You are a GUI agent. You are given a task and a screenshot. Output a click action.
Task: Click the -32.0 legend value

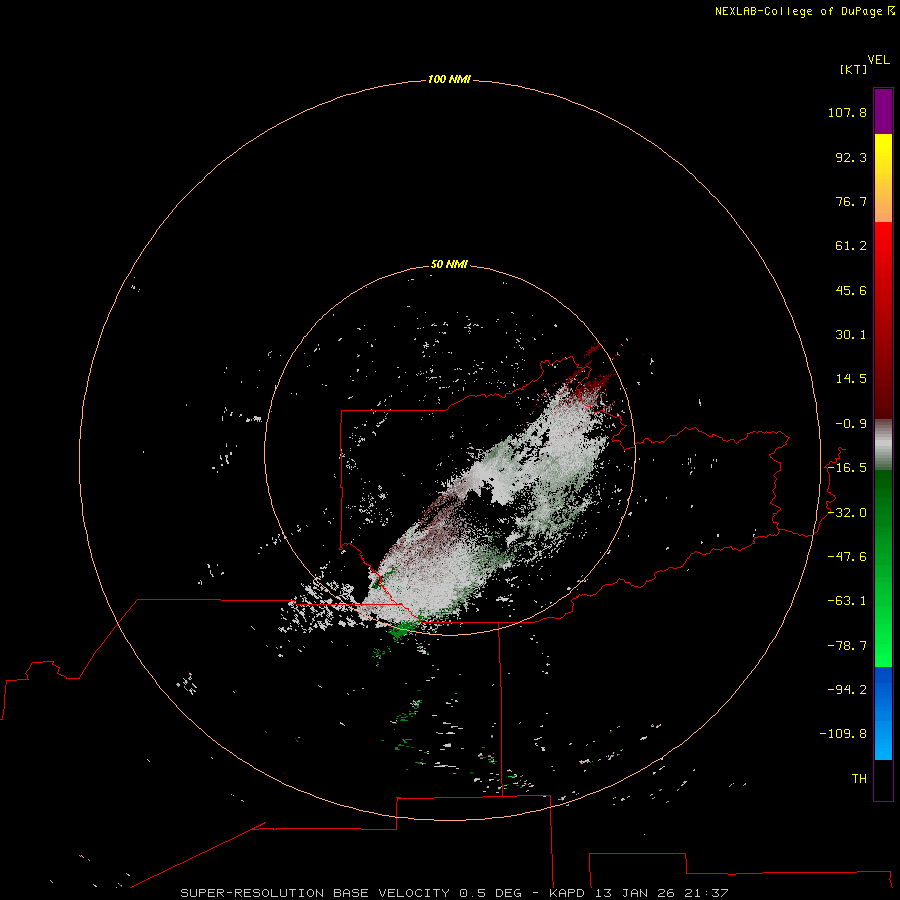click(847, 513)
